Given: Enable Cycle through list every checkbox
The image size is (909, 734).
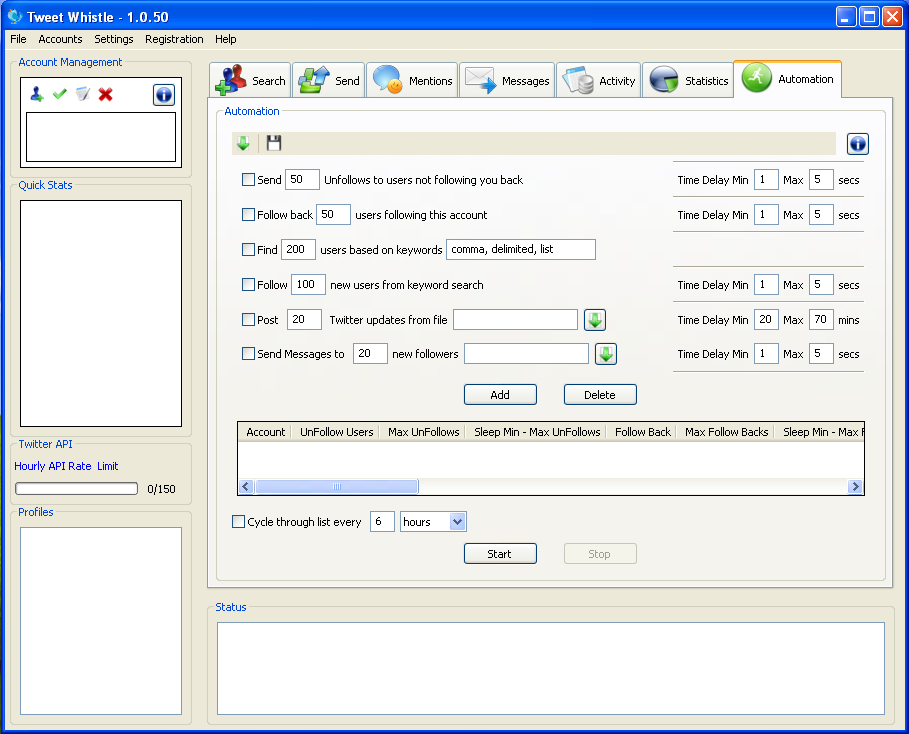Looking at the screenshot, I should click(x=238, y=521).
